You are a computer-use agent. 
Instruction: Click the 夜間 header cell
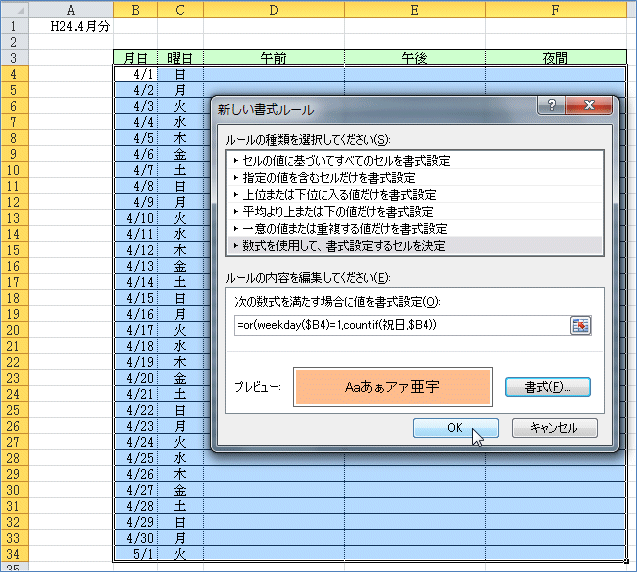click(555, 58)
